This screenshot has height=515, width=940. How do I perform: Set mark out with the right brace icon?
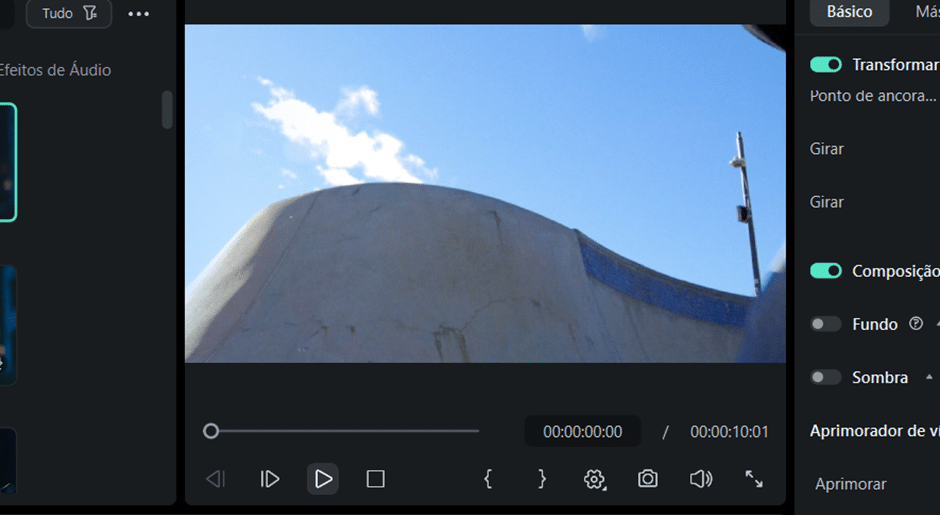click(542, 479)
